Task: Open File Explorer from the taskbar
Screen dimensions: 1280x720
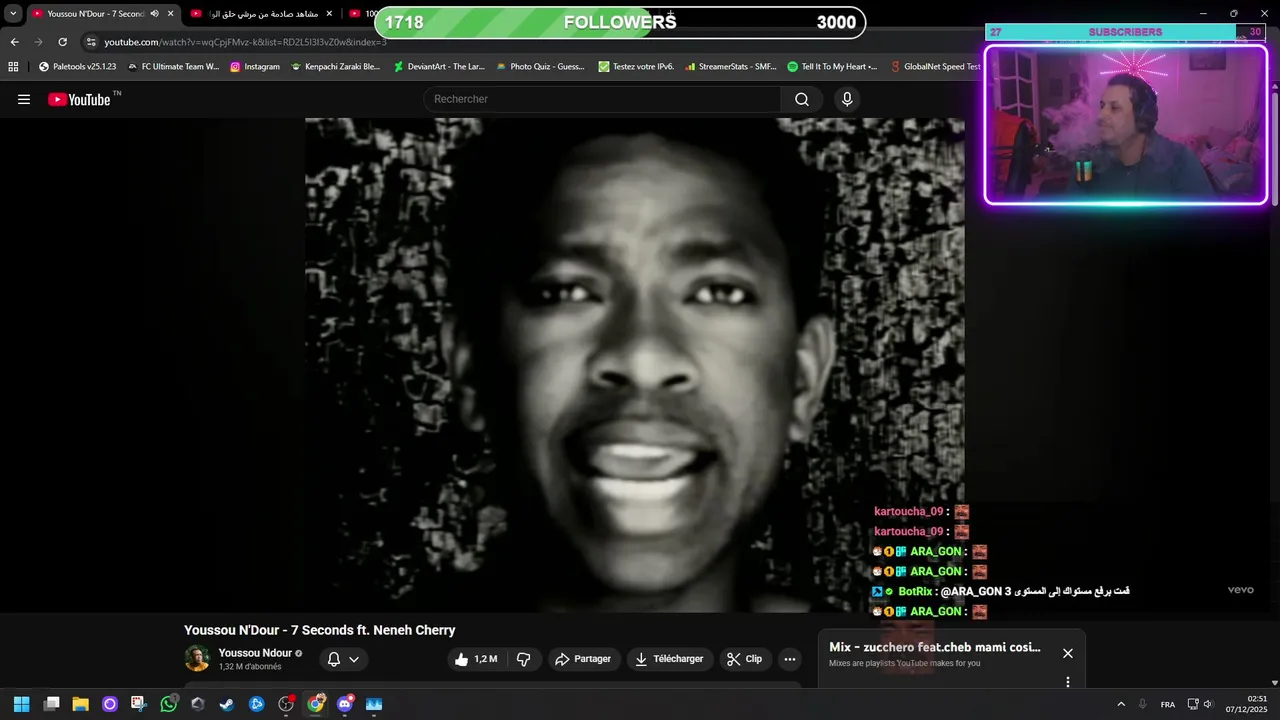Action: click(81, 704)
